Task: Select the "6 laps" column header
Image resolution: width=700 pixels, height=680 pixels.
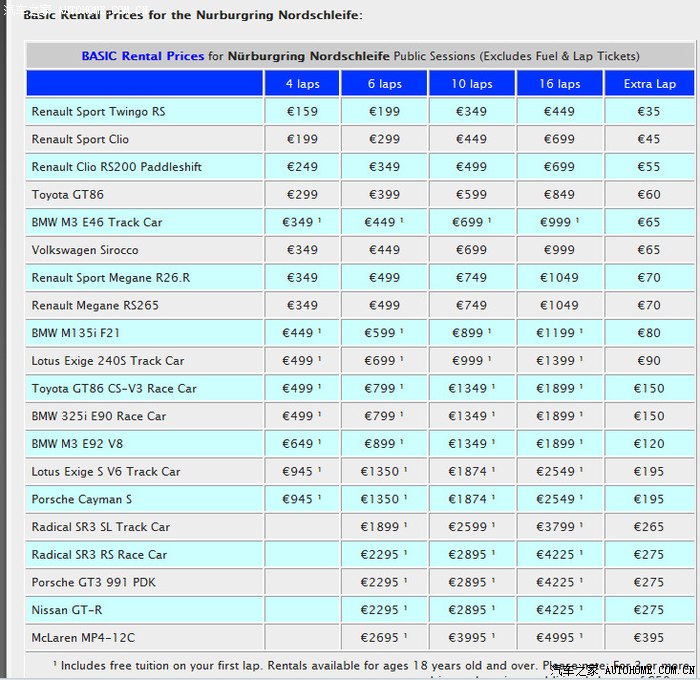Action: tap(384, 84)
